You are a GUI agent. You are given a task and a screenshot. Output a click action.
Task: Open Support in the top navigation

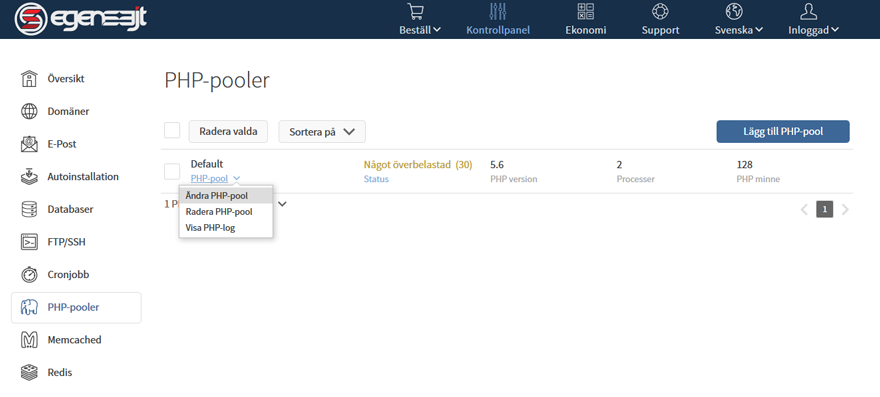point(660,30)
